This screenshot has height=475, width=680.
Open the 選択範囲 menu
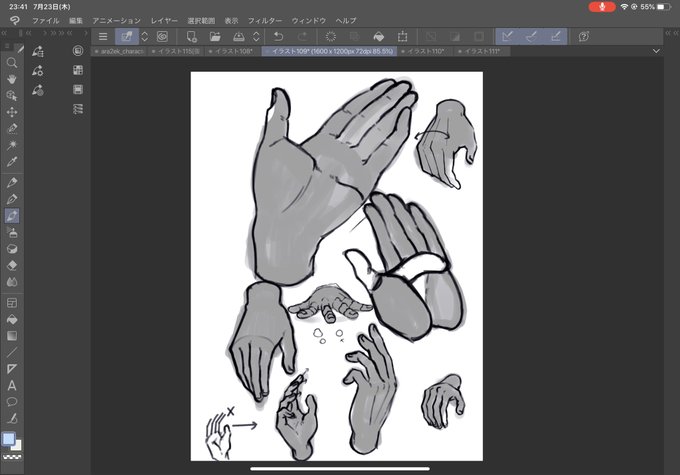point(201,20)
